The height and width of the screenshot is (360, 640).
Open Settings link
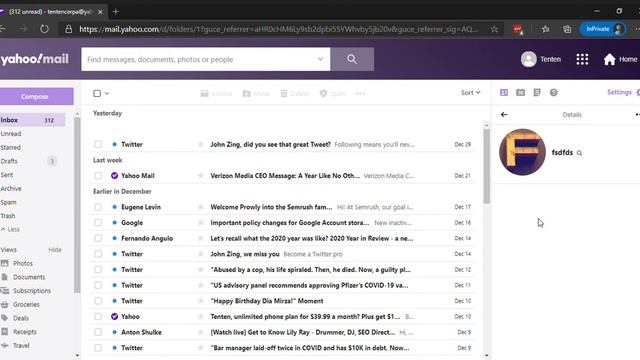point(619,92)
